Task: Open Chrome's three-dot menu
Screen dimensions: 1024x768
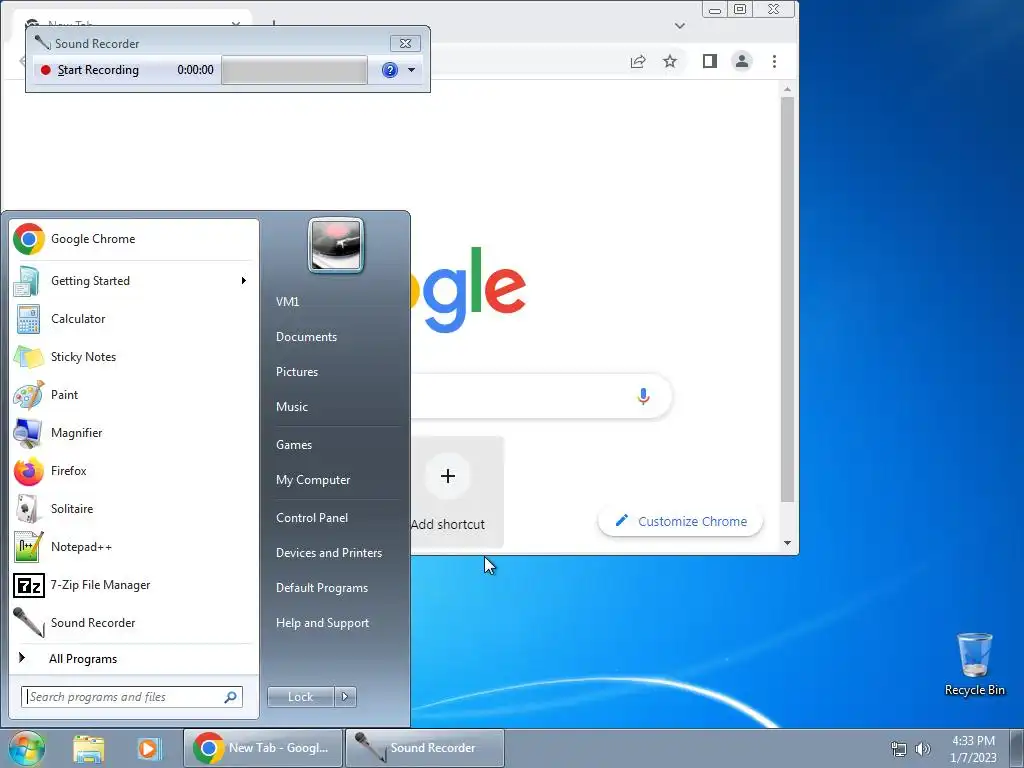Action: [x=775, y=61]
